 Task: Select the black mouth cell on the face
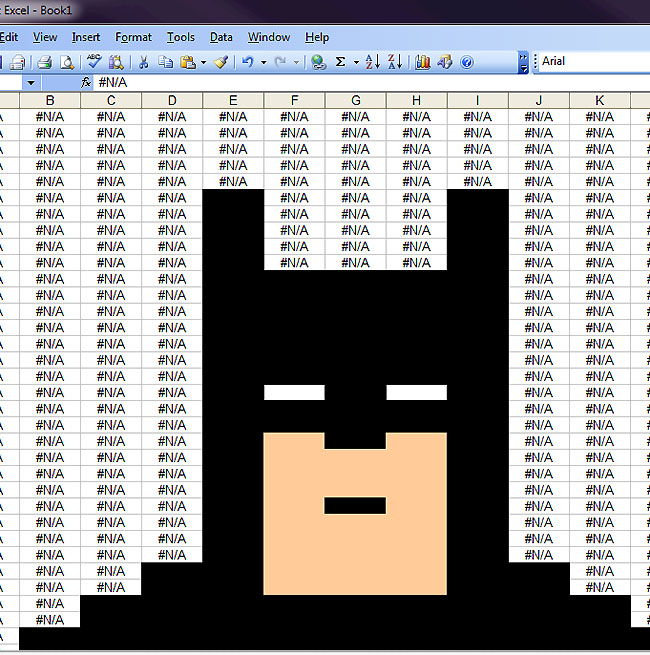tap(355, 506)
